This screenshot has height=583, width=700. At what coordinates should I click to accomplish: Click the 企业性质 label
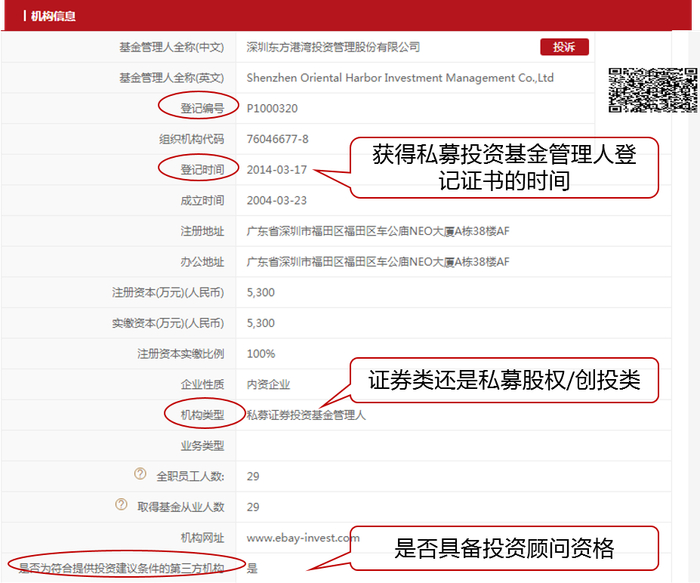click(202, 384)
